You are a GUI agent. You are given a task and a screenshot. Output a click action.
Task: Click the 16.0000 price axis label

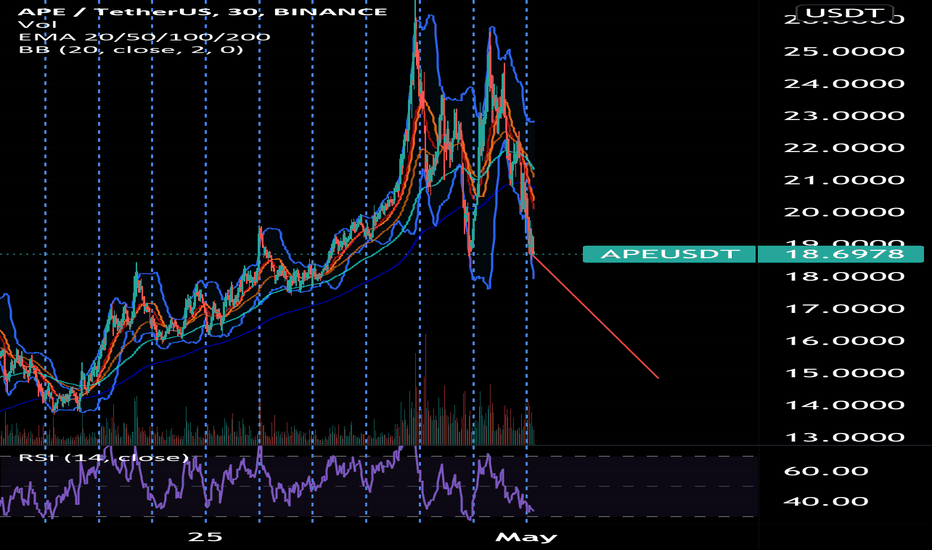845,341
